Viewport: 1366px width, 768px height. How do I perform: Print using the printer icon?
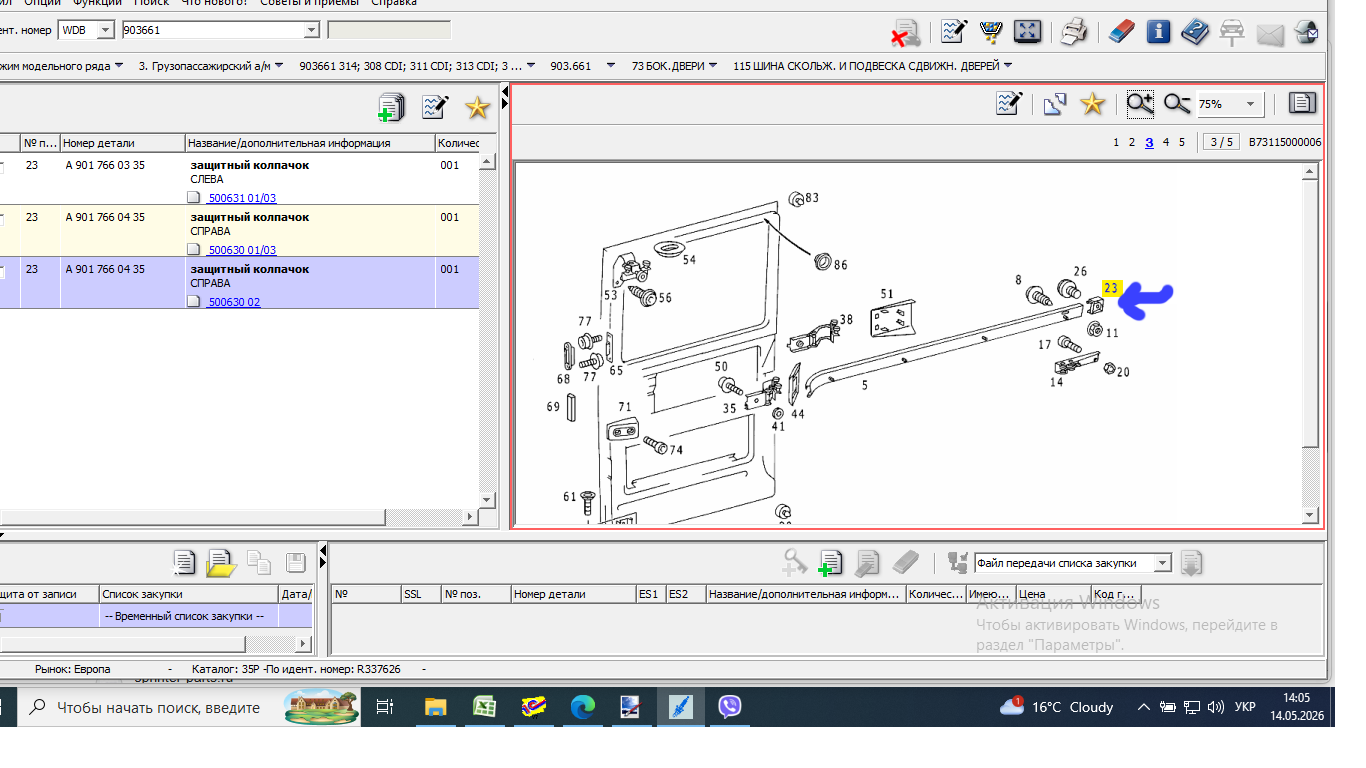point(1074,32)
